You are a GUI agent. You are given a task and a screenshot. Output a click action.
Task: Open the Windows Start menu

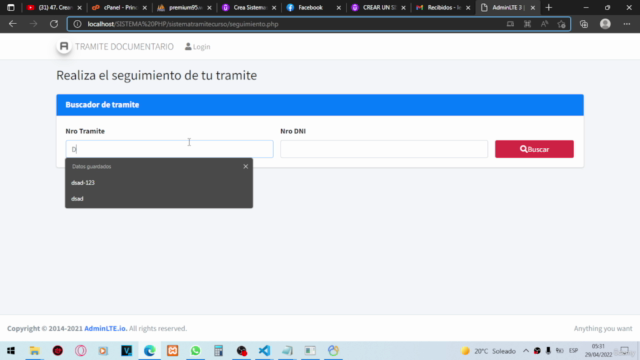pos(11,351)
